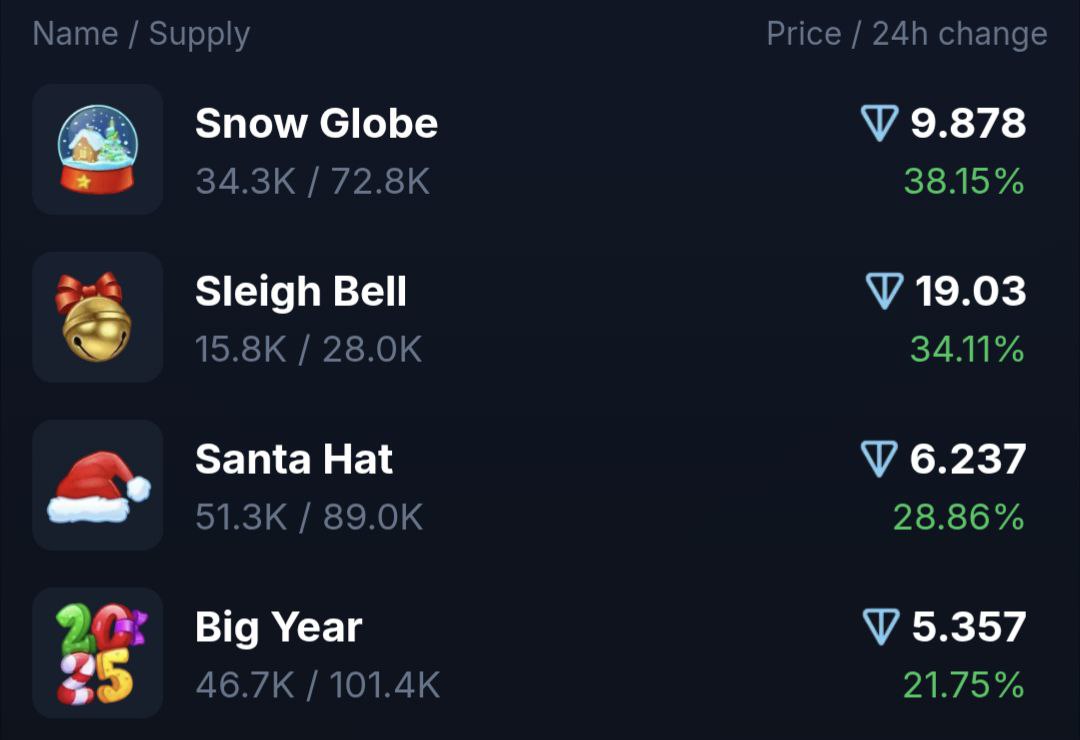Click the TON icon beside 19.03

(x=884, y=291)
